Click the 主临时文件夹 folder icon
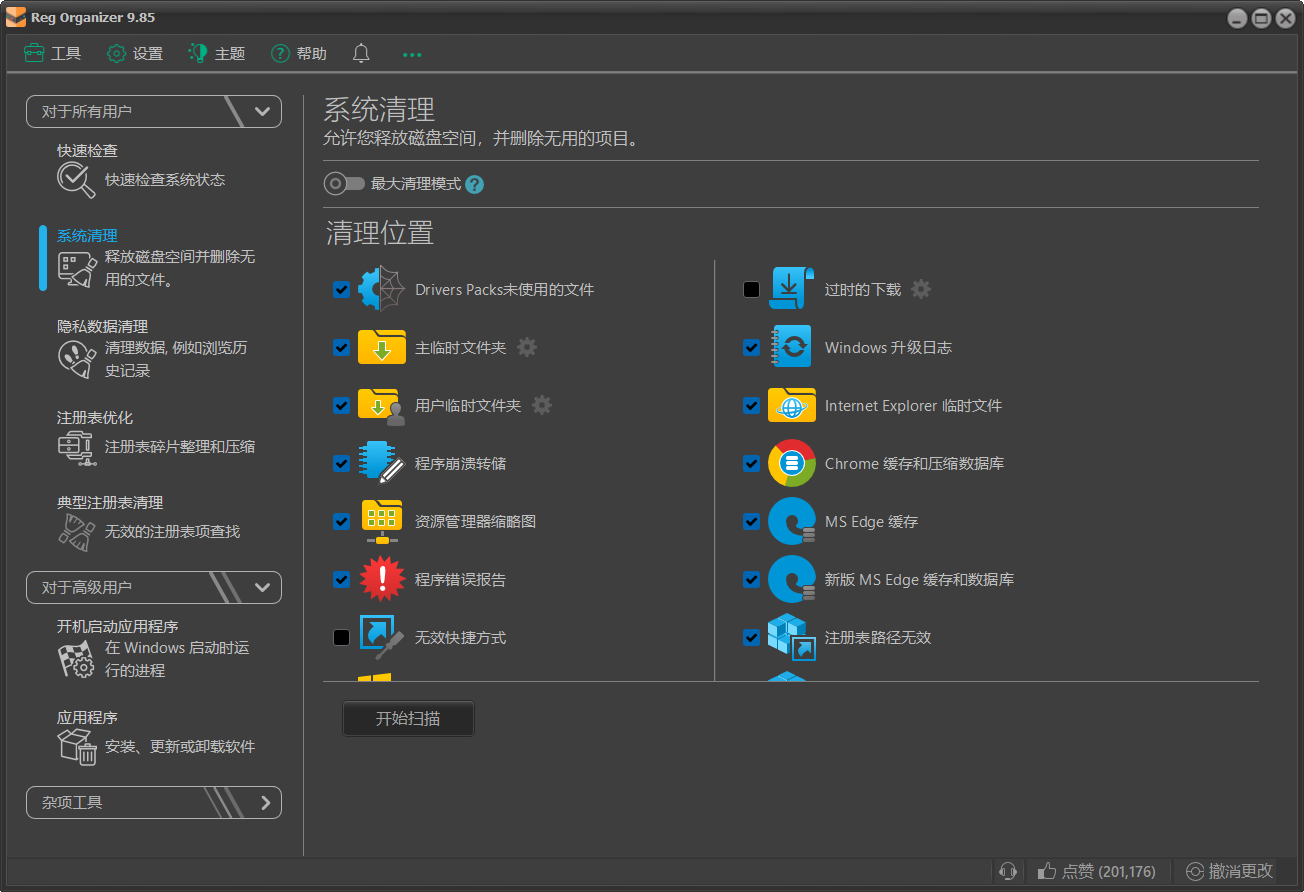Screen dimensions: 1304x892 pyautogui.click(x=381, y=348)
